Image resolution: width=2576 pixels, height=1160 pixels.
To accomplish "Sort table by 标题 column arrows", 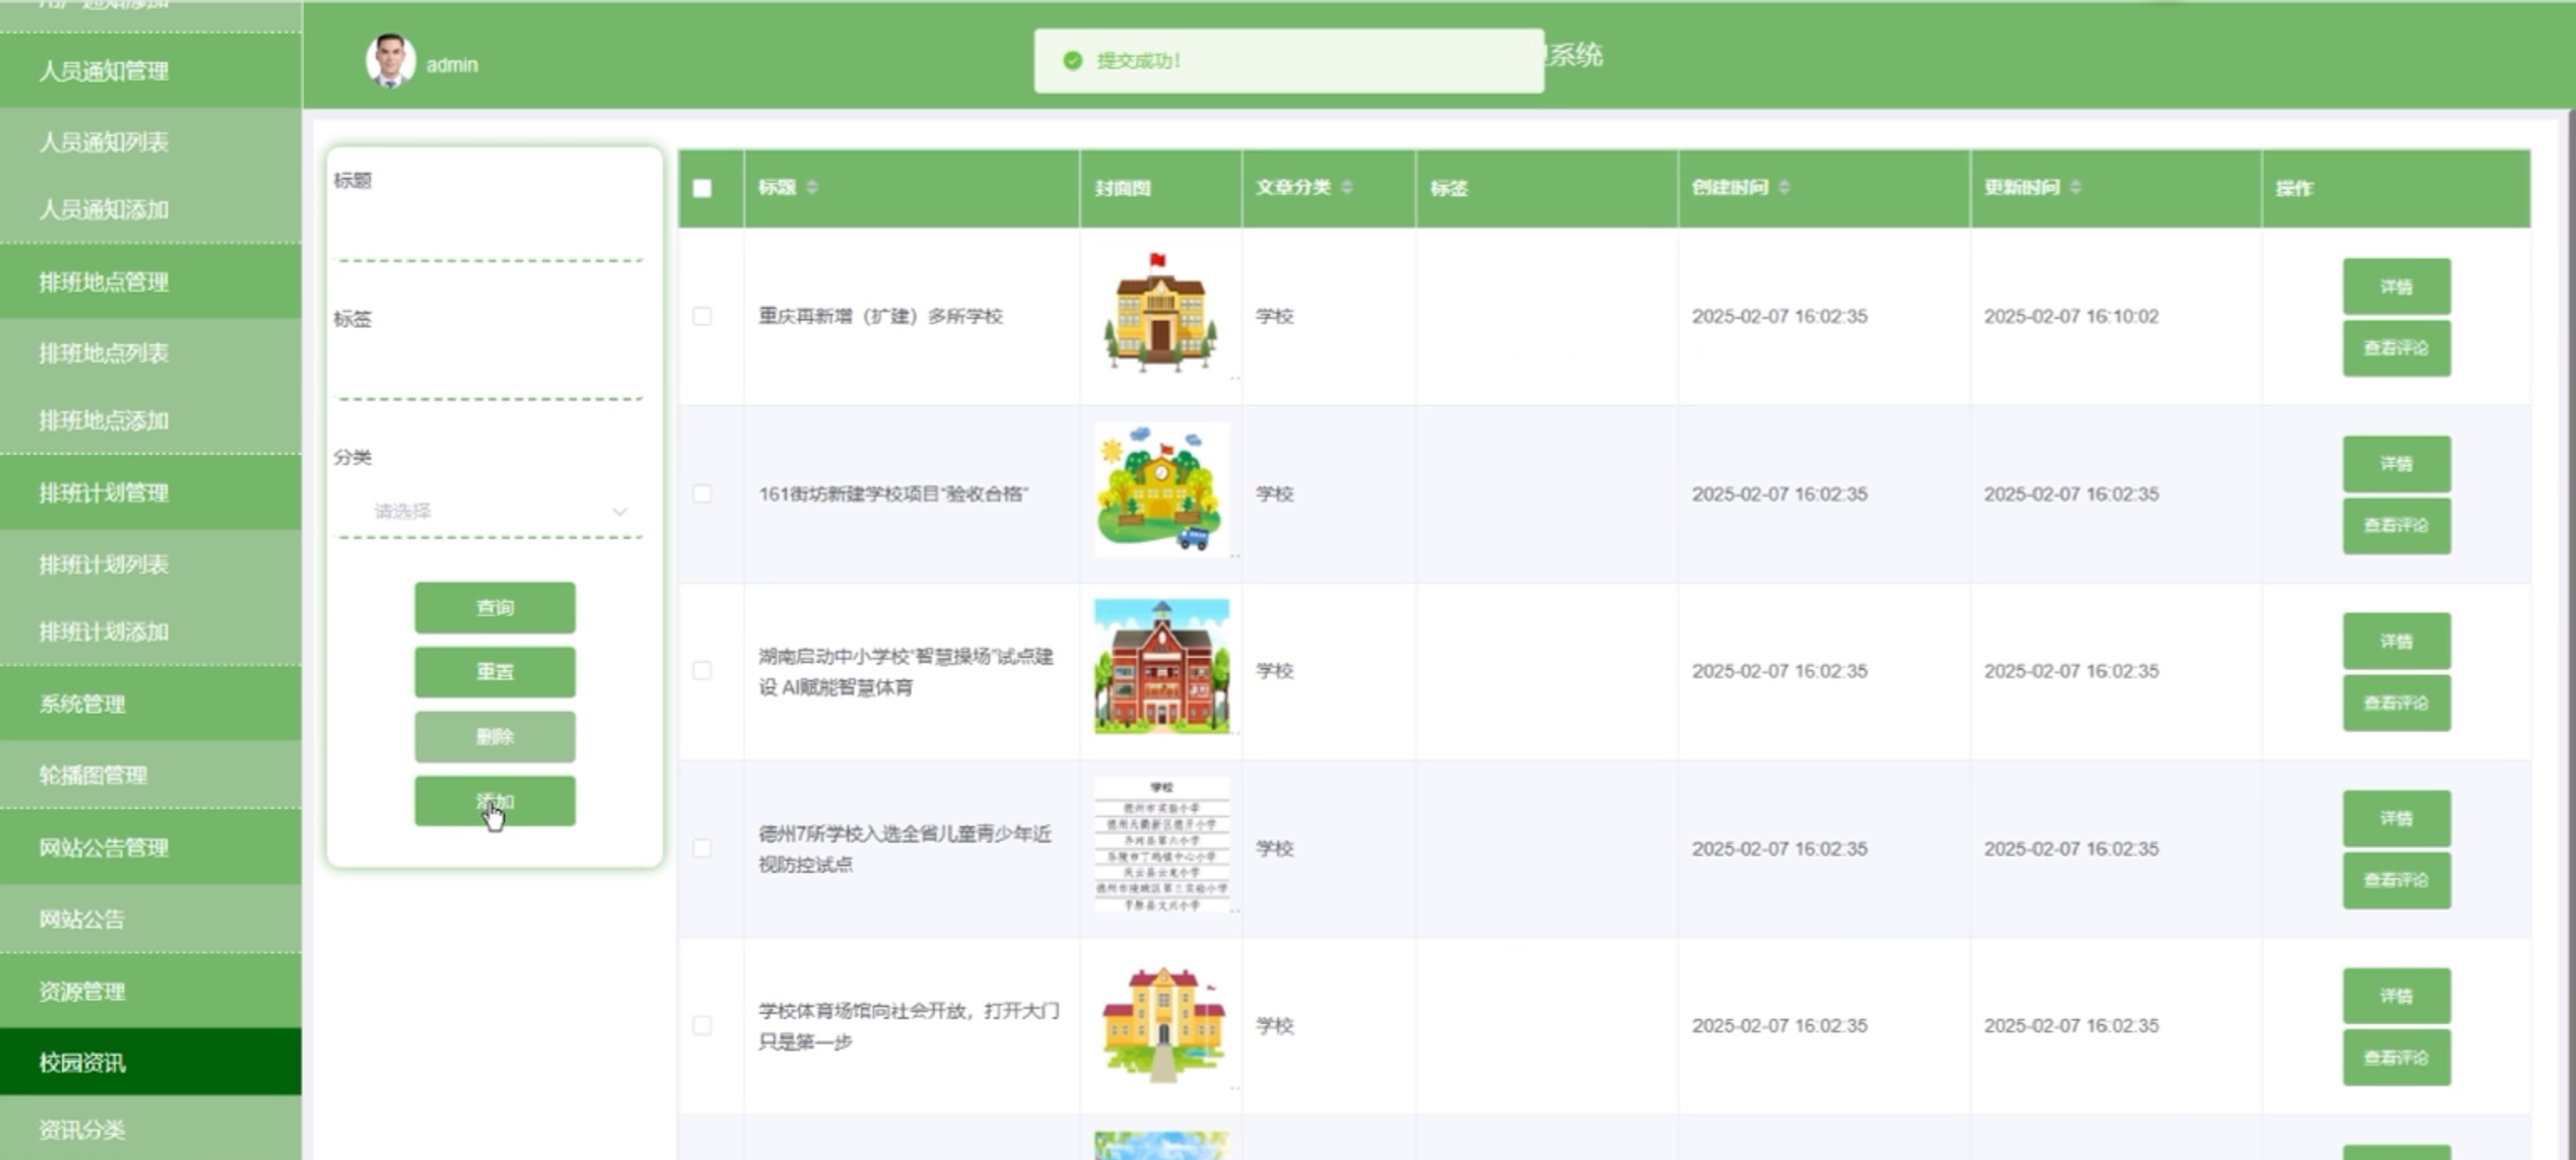I will click(x=812, y=187).
